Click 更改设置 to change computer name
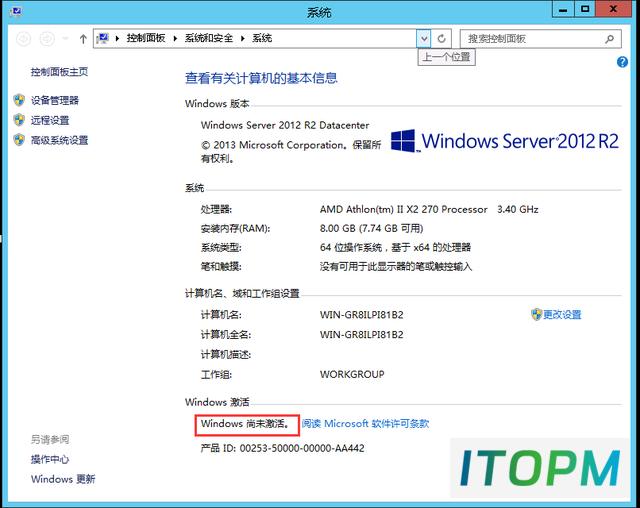640x508 pixels. point(562,315)
